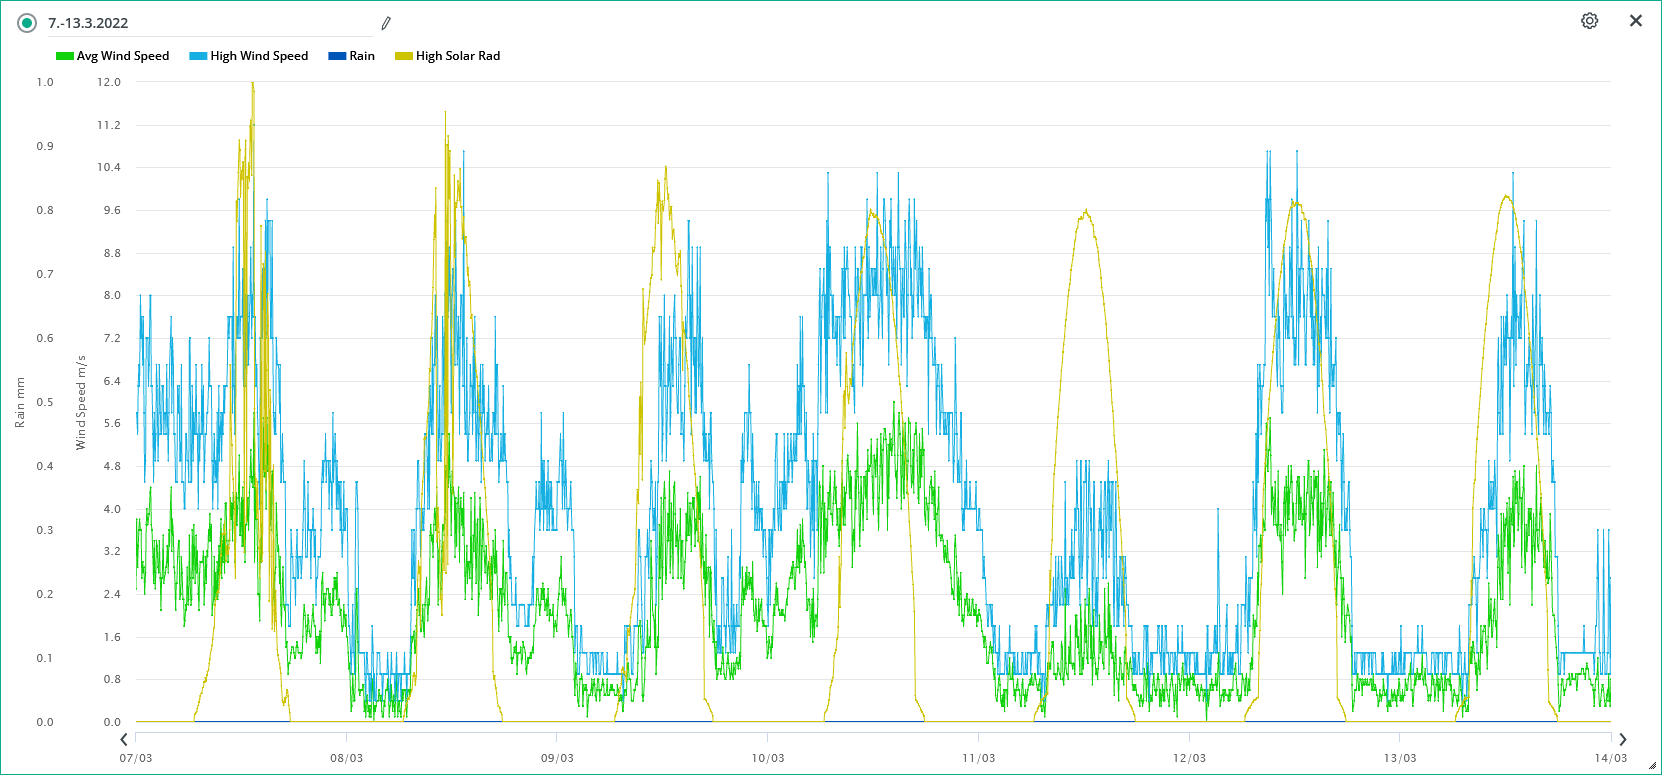Advance to later dates with right chevron

(x=1622, y=740)
